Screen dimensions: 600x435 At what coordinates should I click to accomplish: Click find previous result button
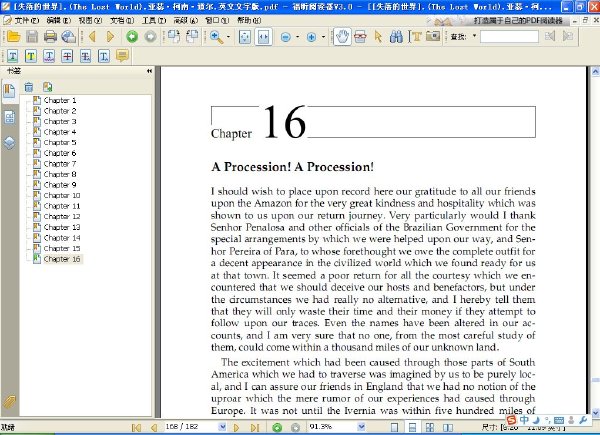point(550,36)
